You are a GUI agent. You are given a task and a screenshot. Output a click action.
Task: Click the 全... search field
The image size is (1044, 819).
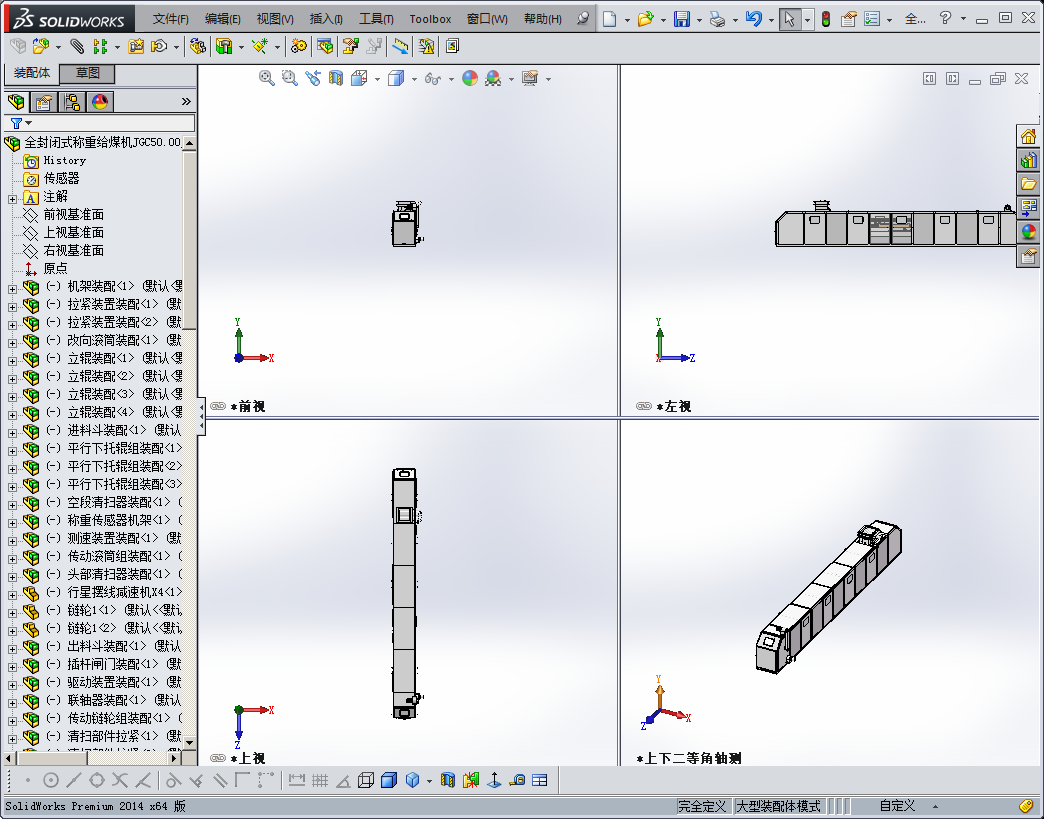tap(915, 19)
